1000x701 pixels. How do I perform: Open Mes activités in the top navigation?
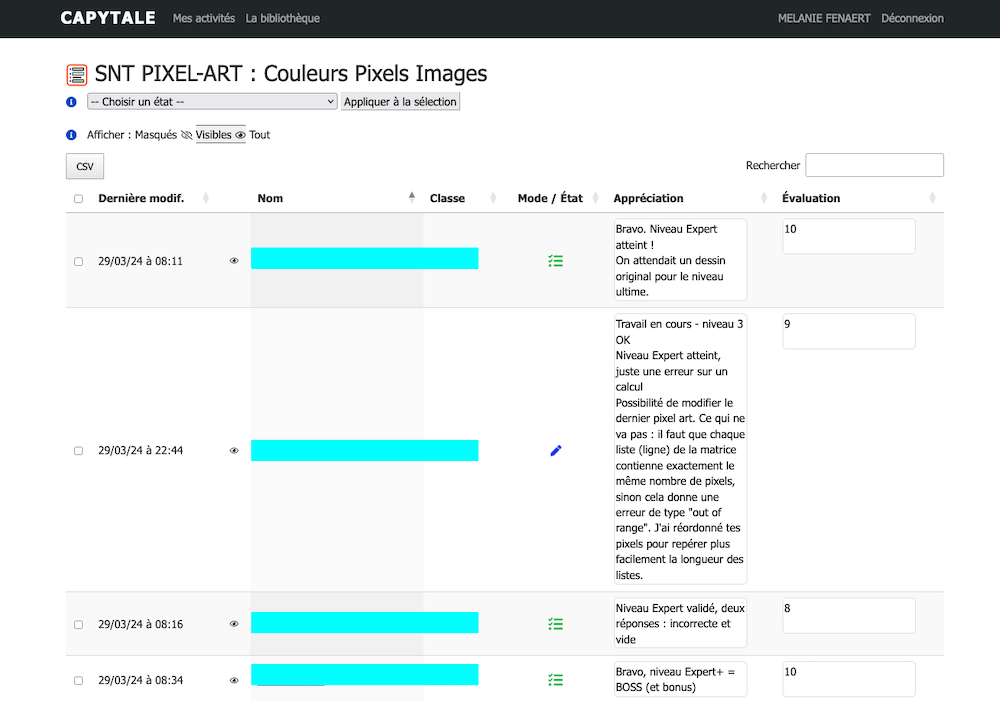coord(204,18)
